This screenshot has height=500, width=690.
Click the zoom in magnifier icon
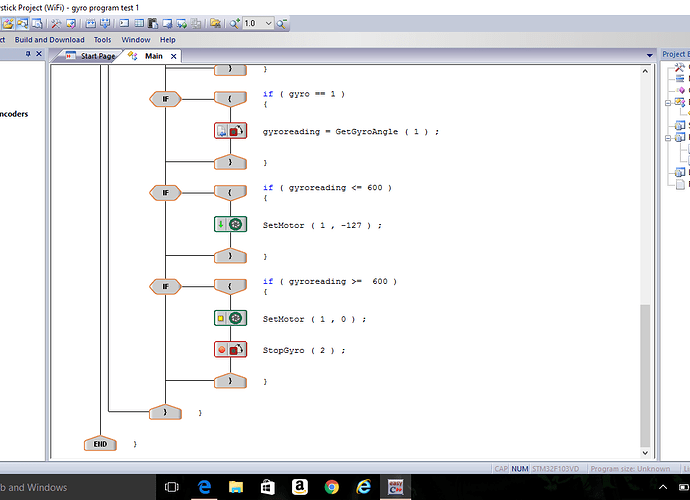click(235, 23)
